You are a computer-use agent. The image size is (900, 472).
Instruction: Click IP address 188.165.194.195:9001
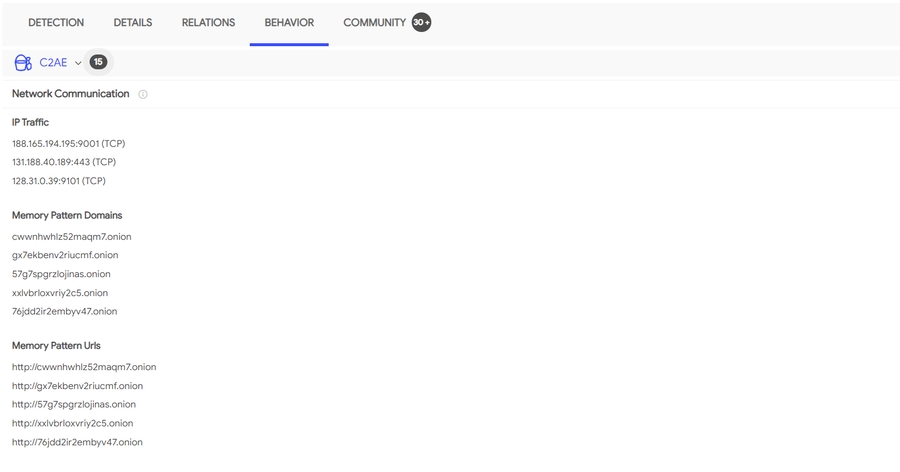68,143
